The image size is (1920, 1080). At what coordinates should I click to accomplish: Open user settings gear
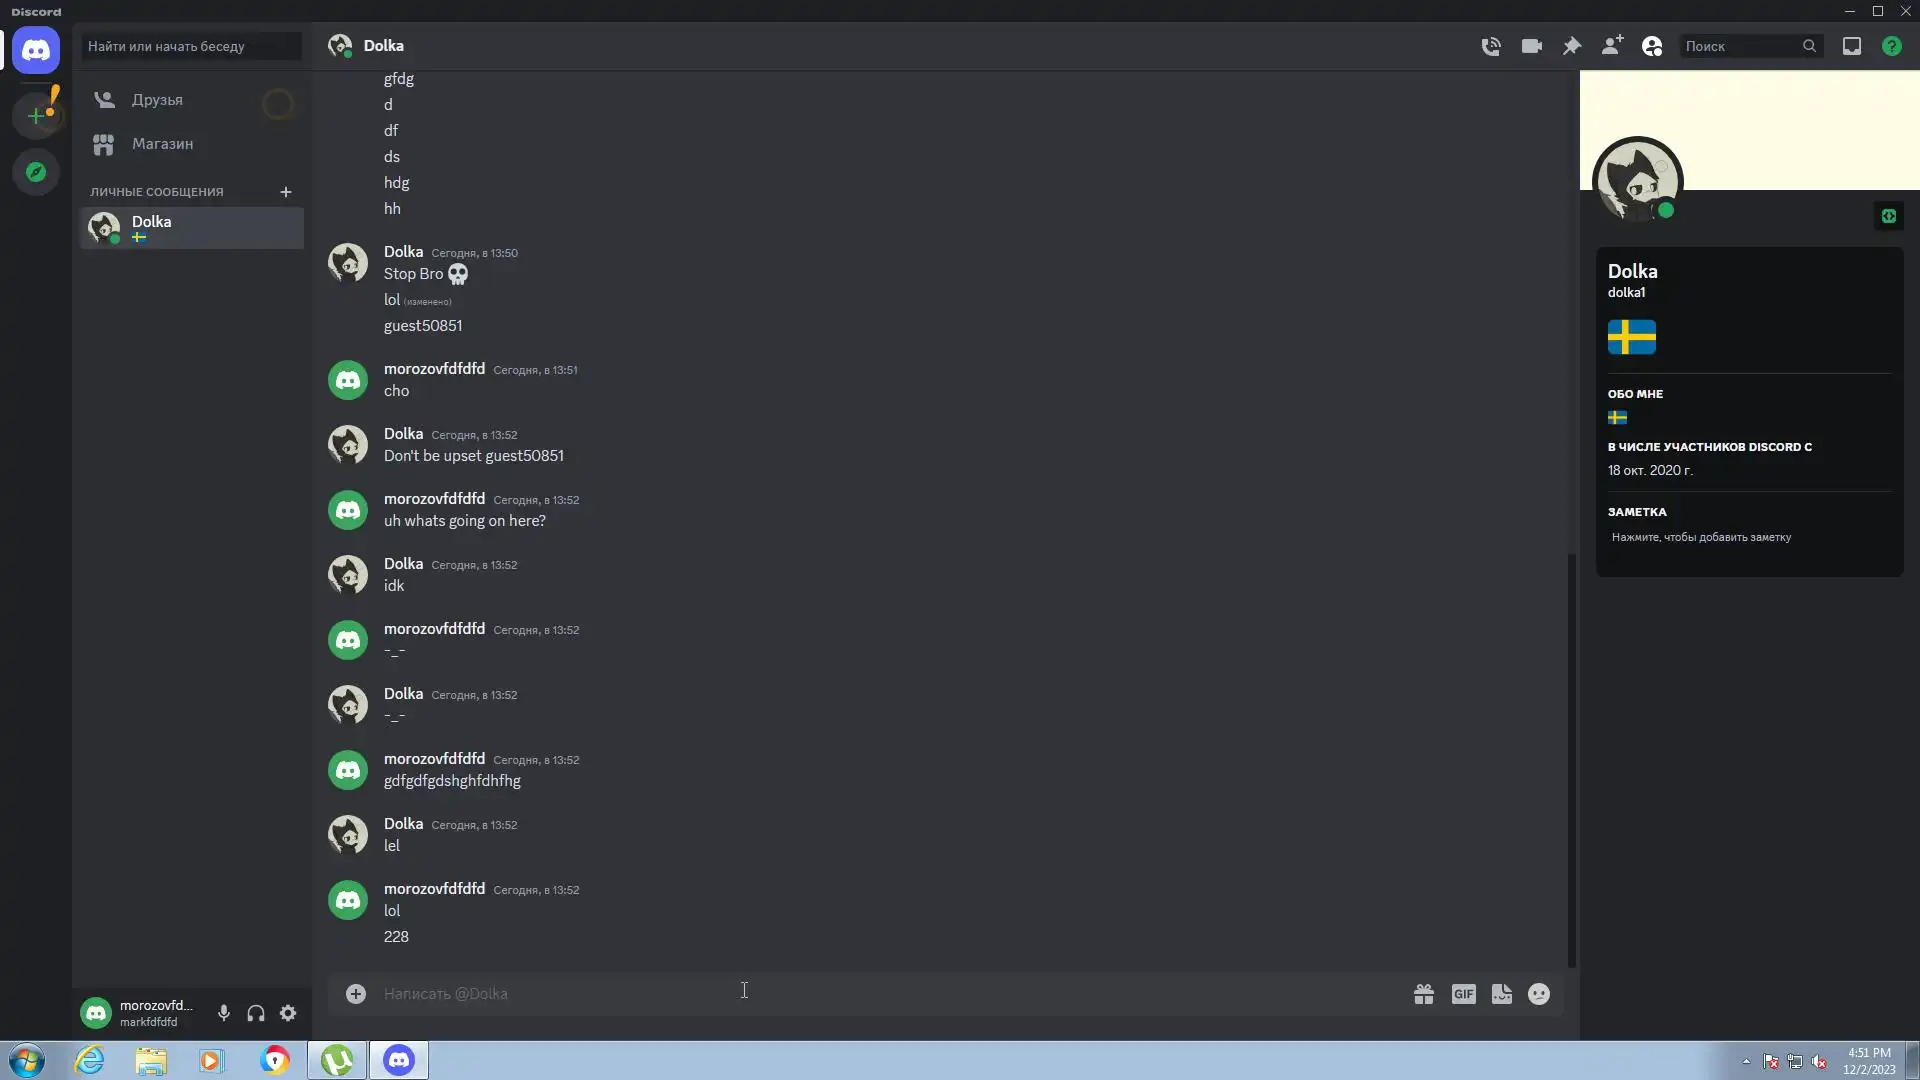[x=288, y=1013]
